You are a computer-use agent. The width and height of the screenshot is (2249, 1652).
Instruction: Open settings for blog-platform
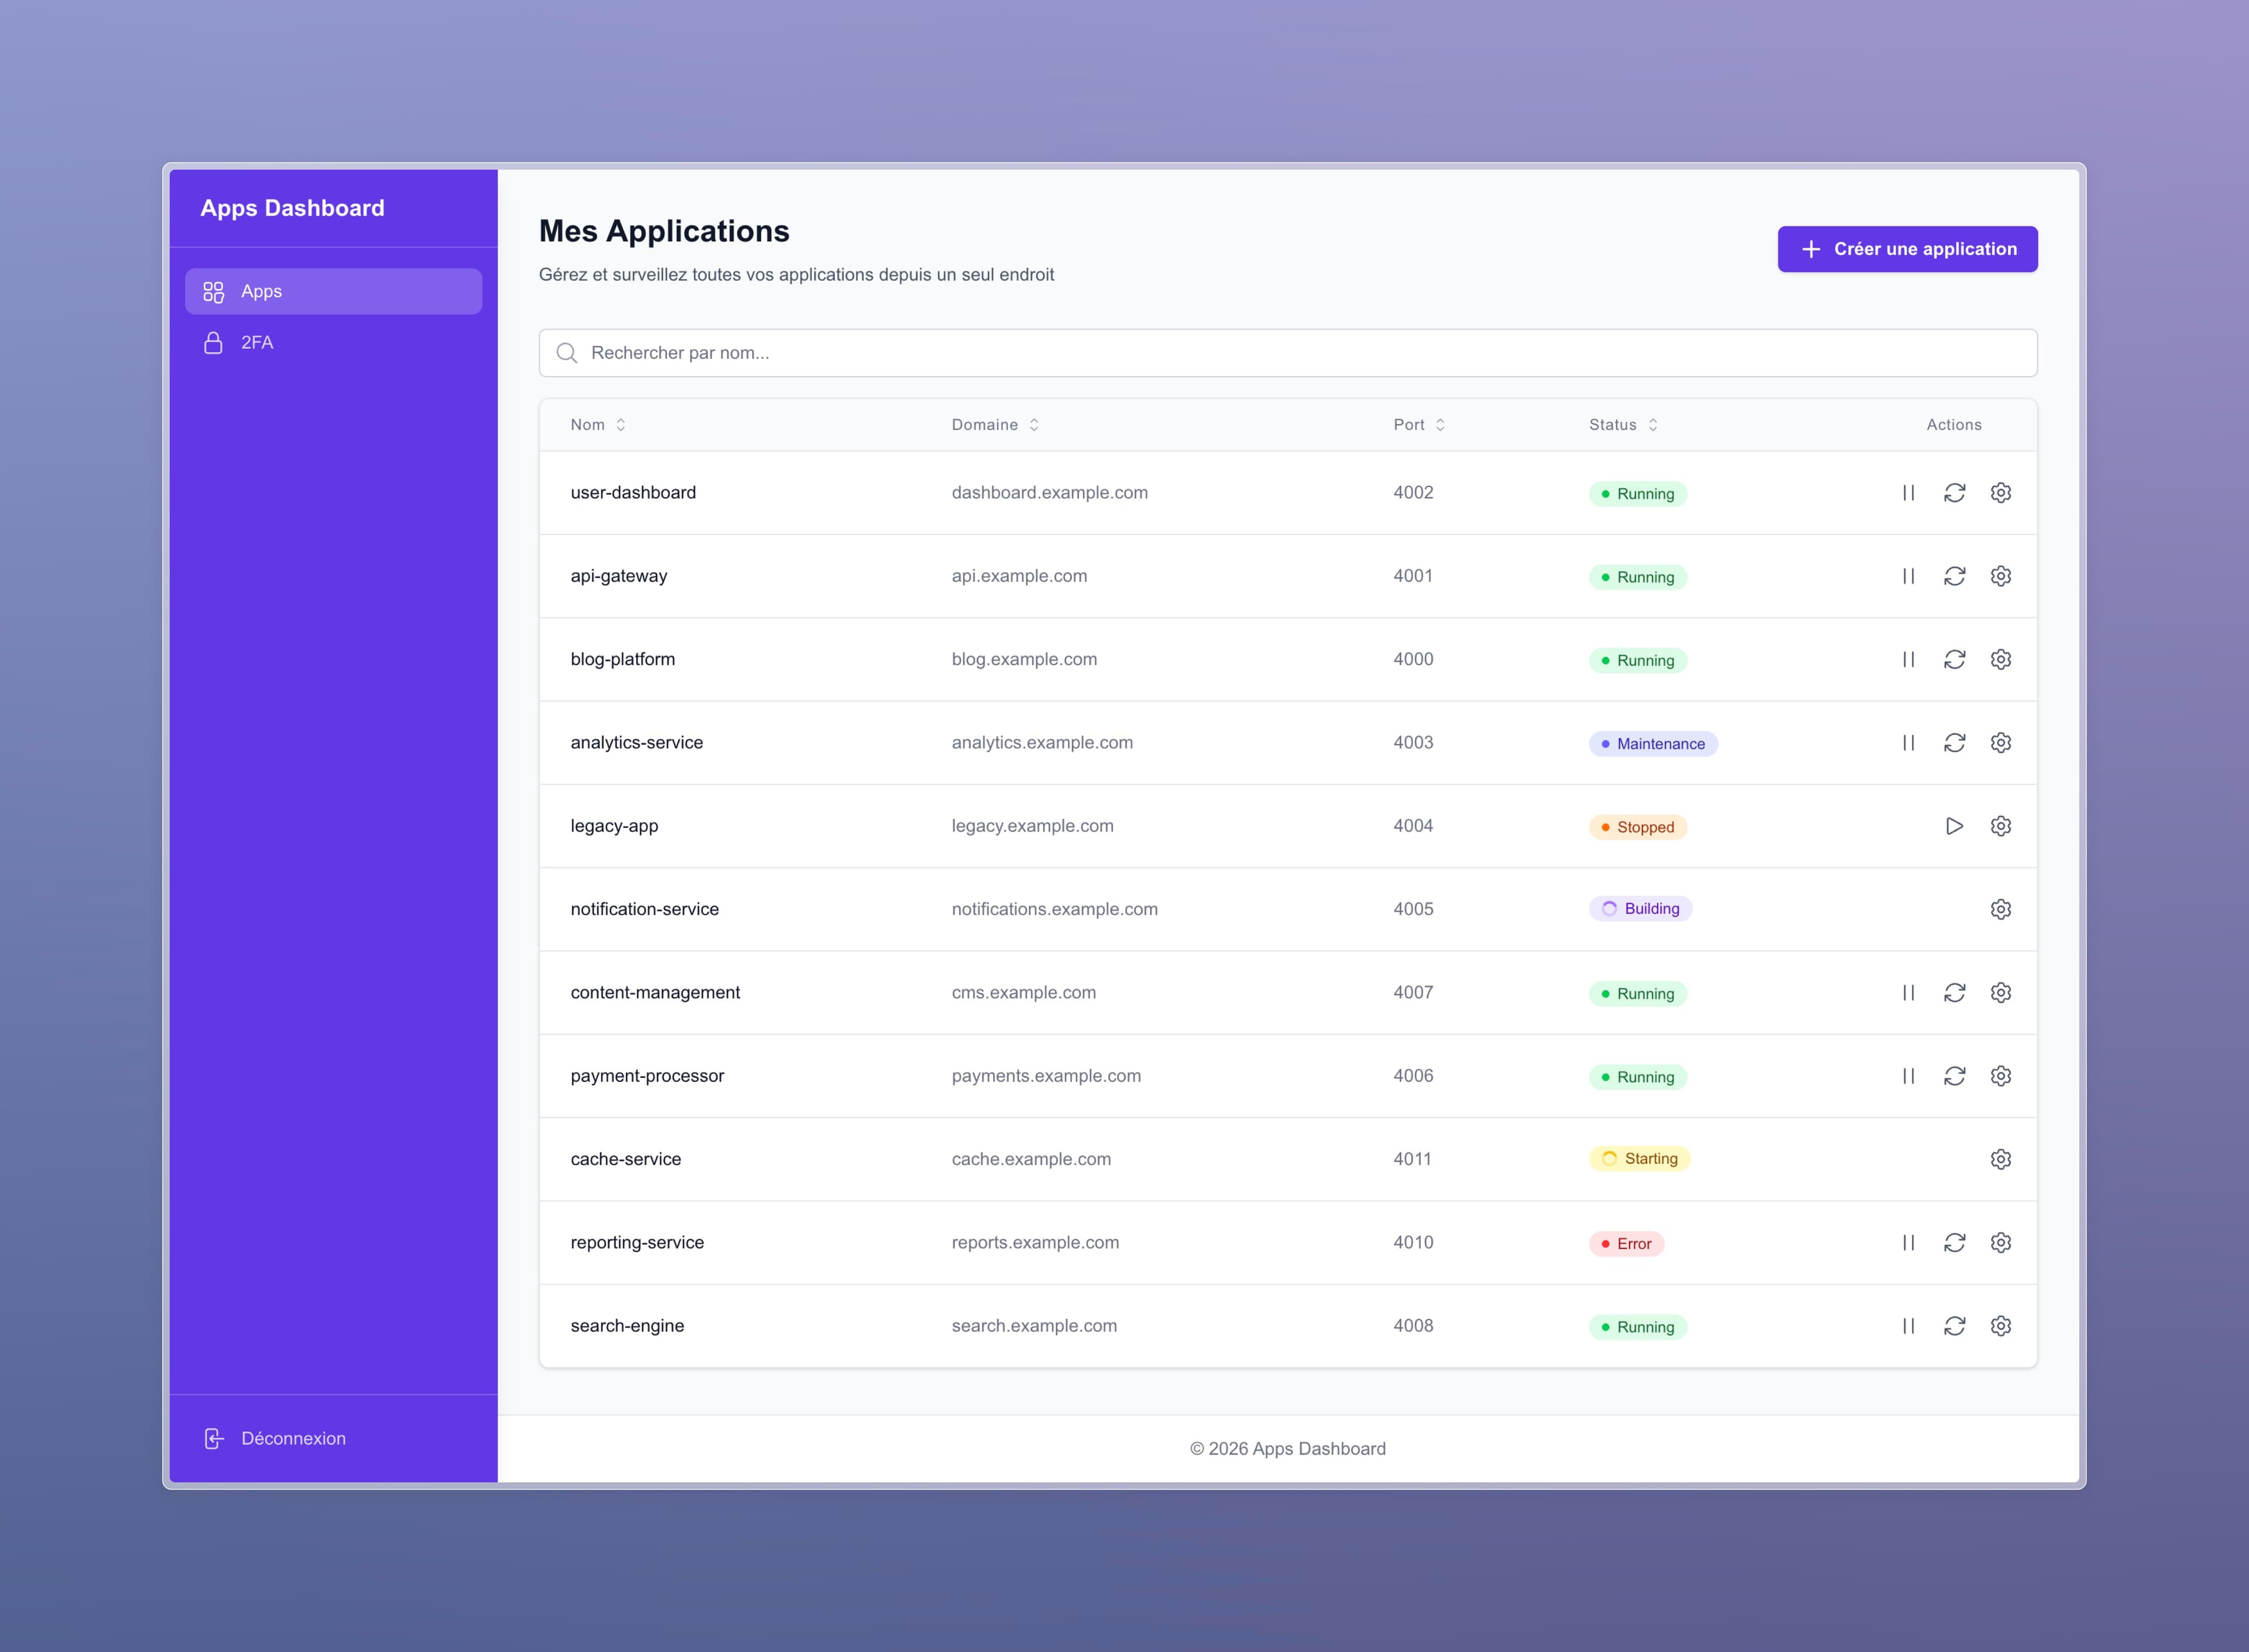2001,659
